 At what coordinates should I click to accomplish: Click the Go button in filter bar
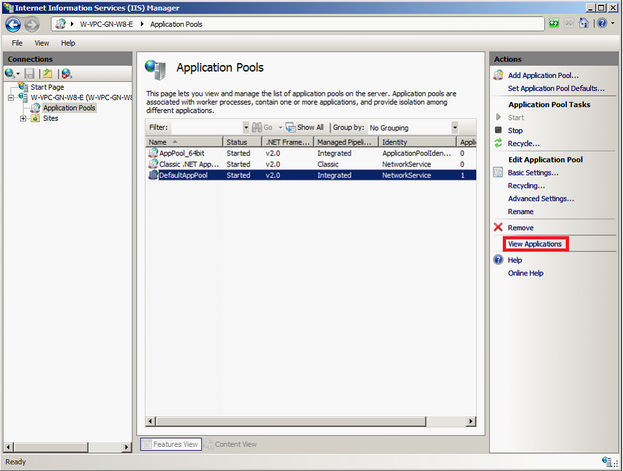coord(263,128)
